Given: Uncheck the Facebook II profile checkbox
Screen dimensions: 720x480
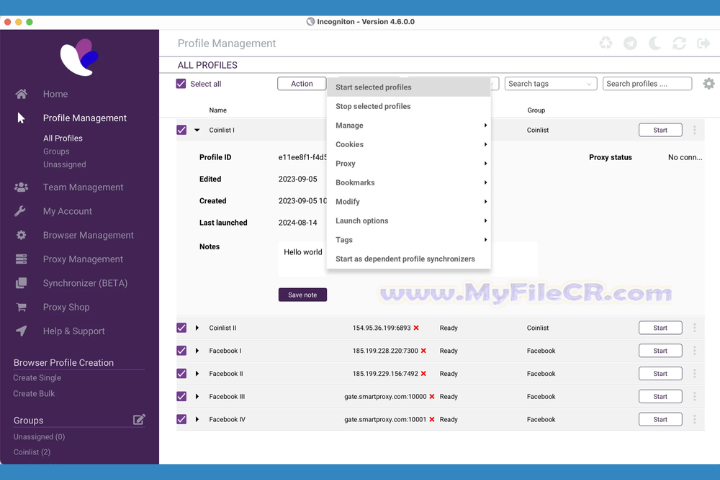Looking at the screenshot, I should click(181, 373).
